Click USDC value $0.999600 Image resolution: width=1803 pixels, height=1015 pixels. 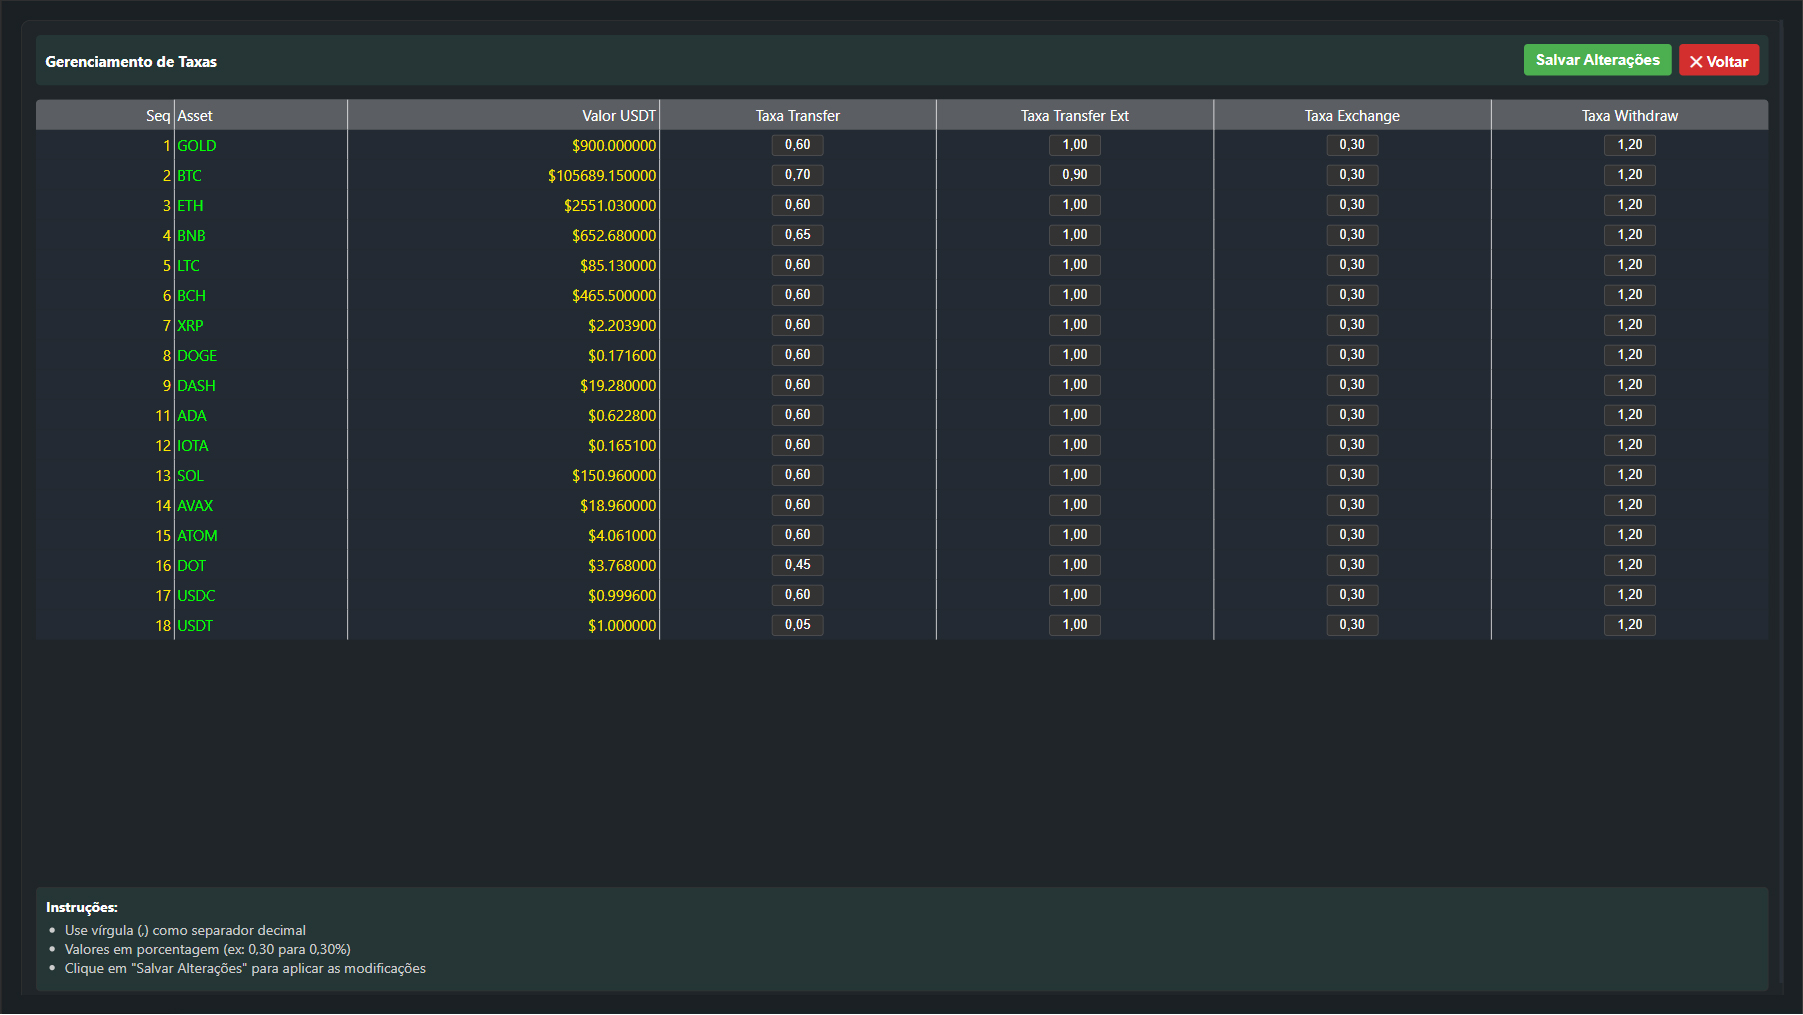[x=622, y=596]
